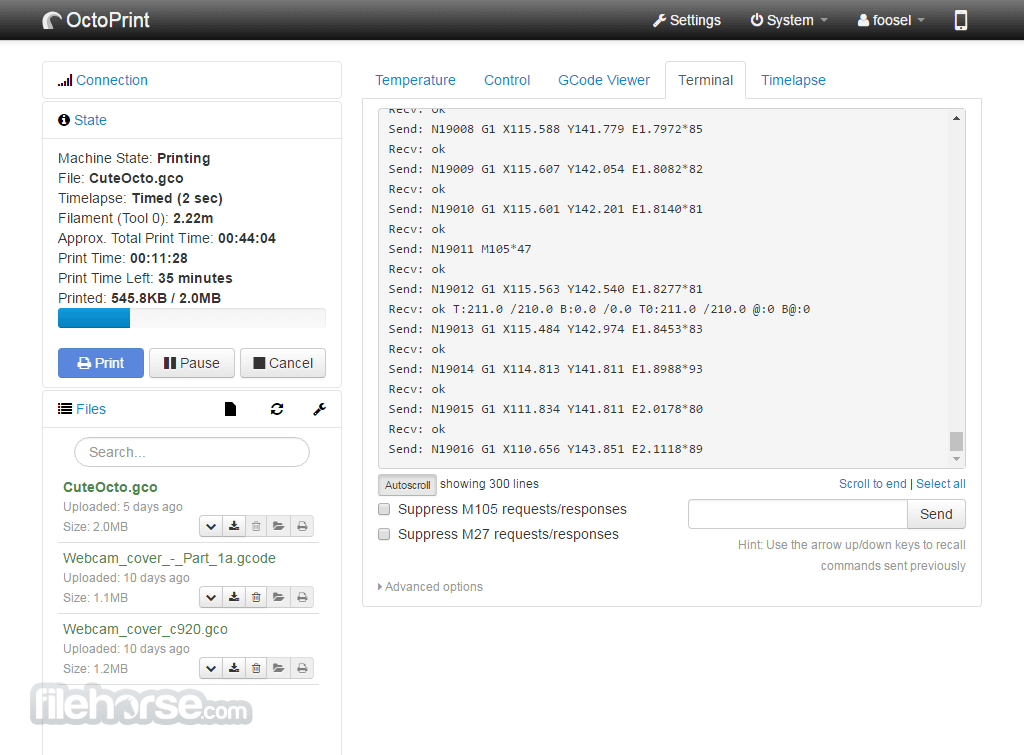Delete CuteOcto.gco (trash icon)
This screenshot has width=1024, height=755.
[x=256, y=526]
